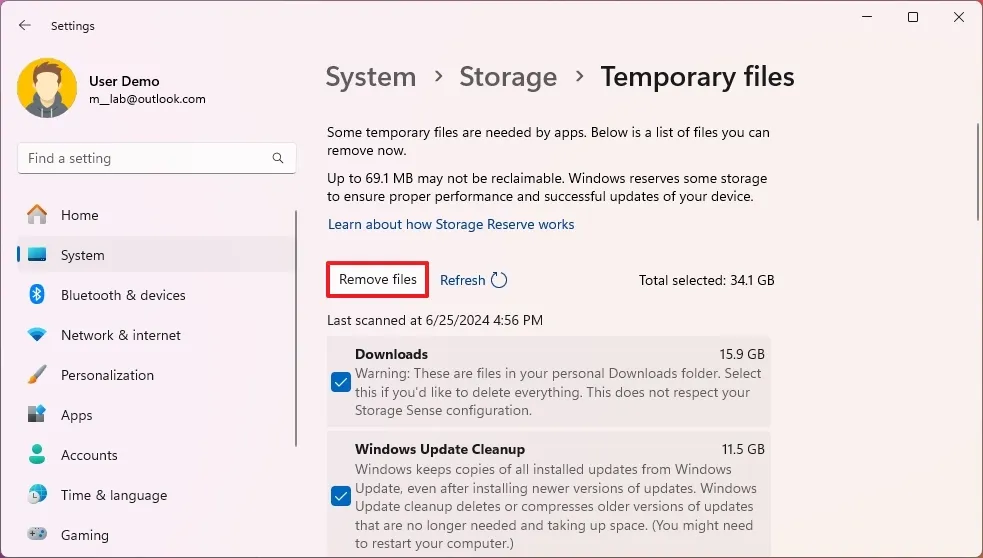Click the back arrow in Settings

[x=24, y=25]
